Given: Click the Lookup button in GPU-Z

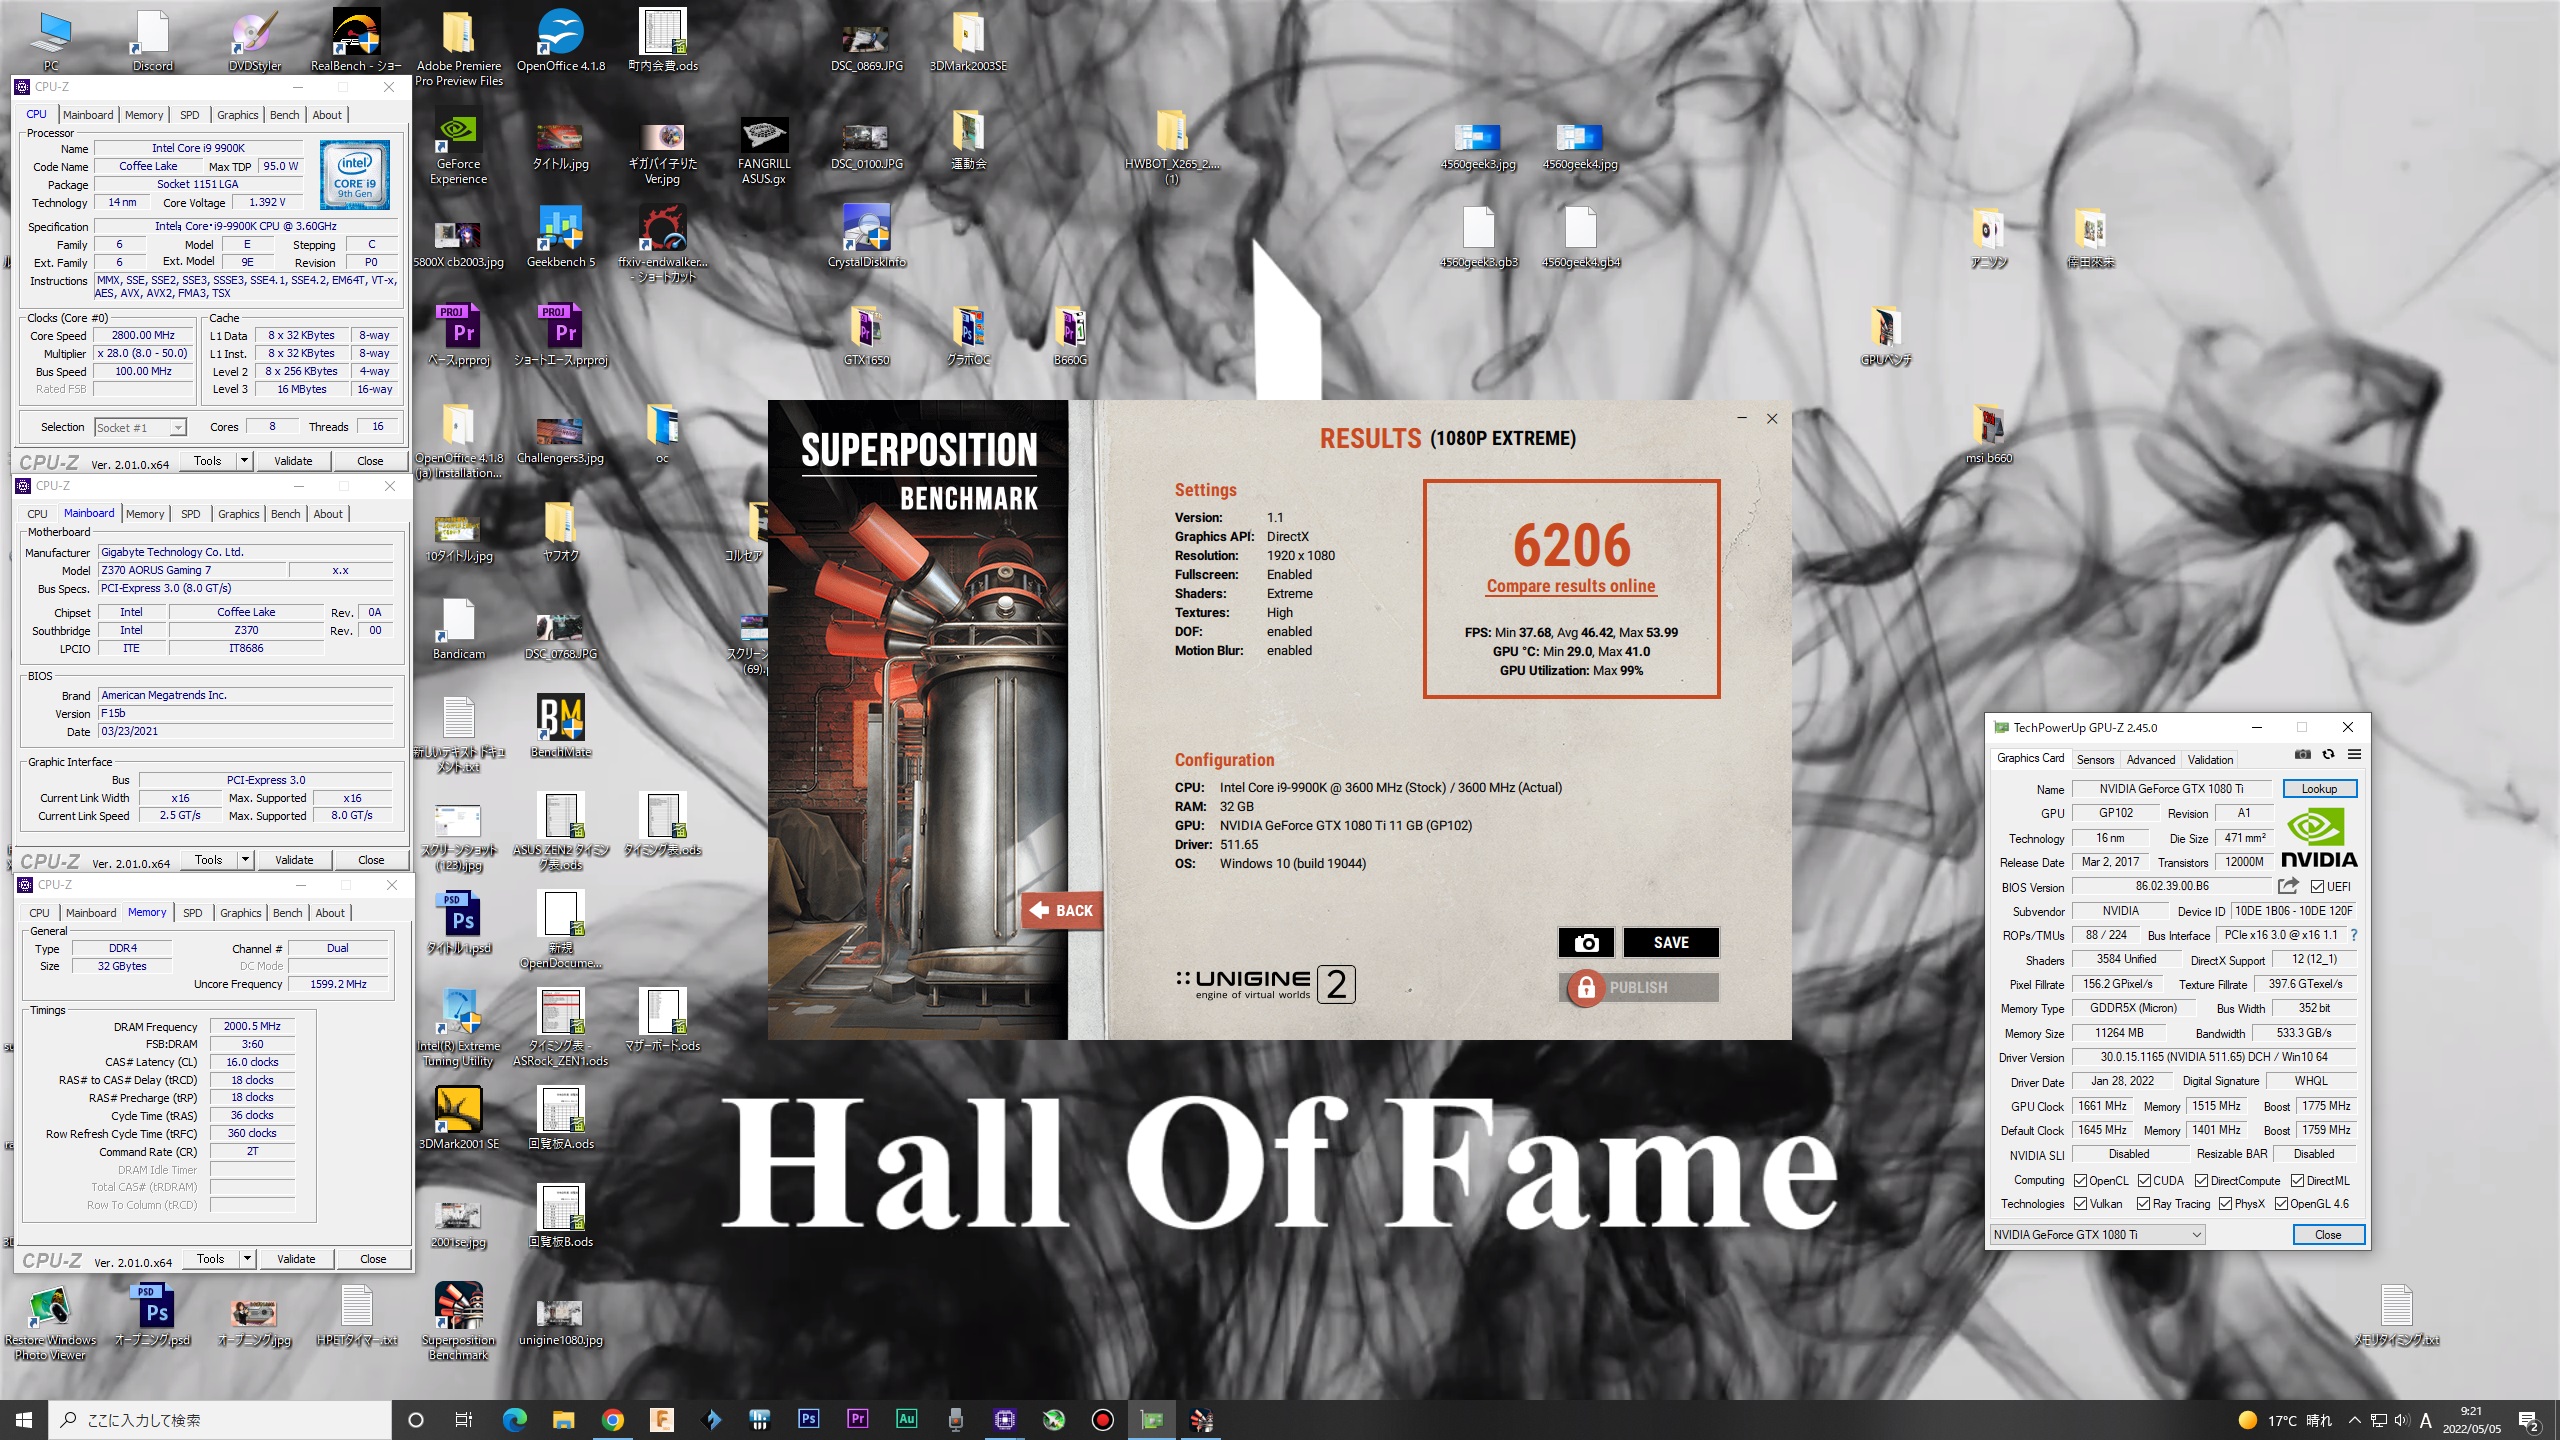Looking at the screenshot, I should point(2319,789).
